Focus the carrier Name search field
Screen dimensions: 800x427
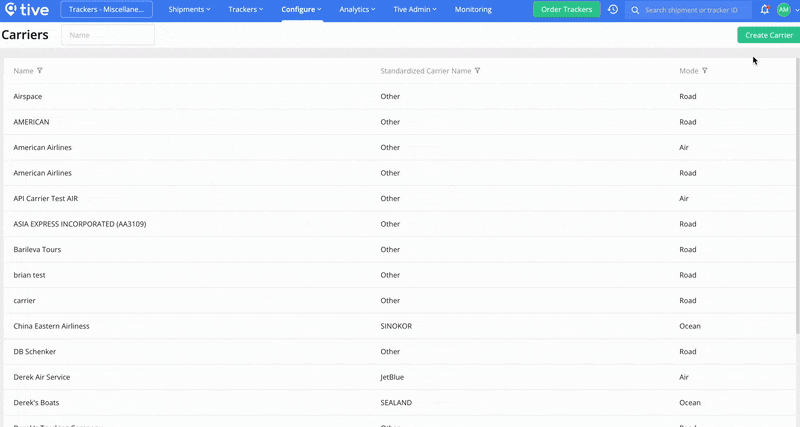(108, 35)
